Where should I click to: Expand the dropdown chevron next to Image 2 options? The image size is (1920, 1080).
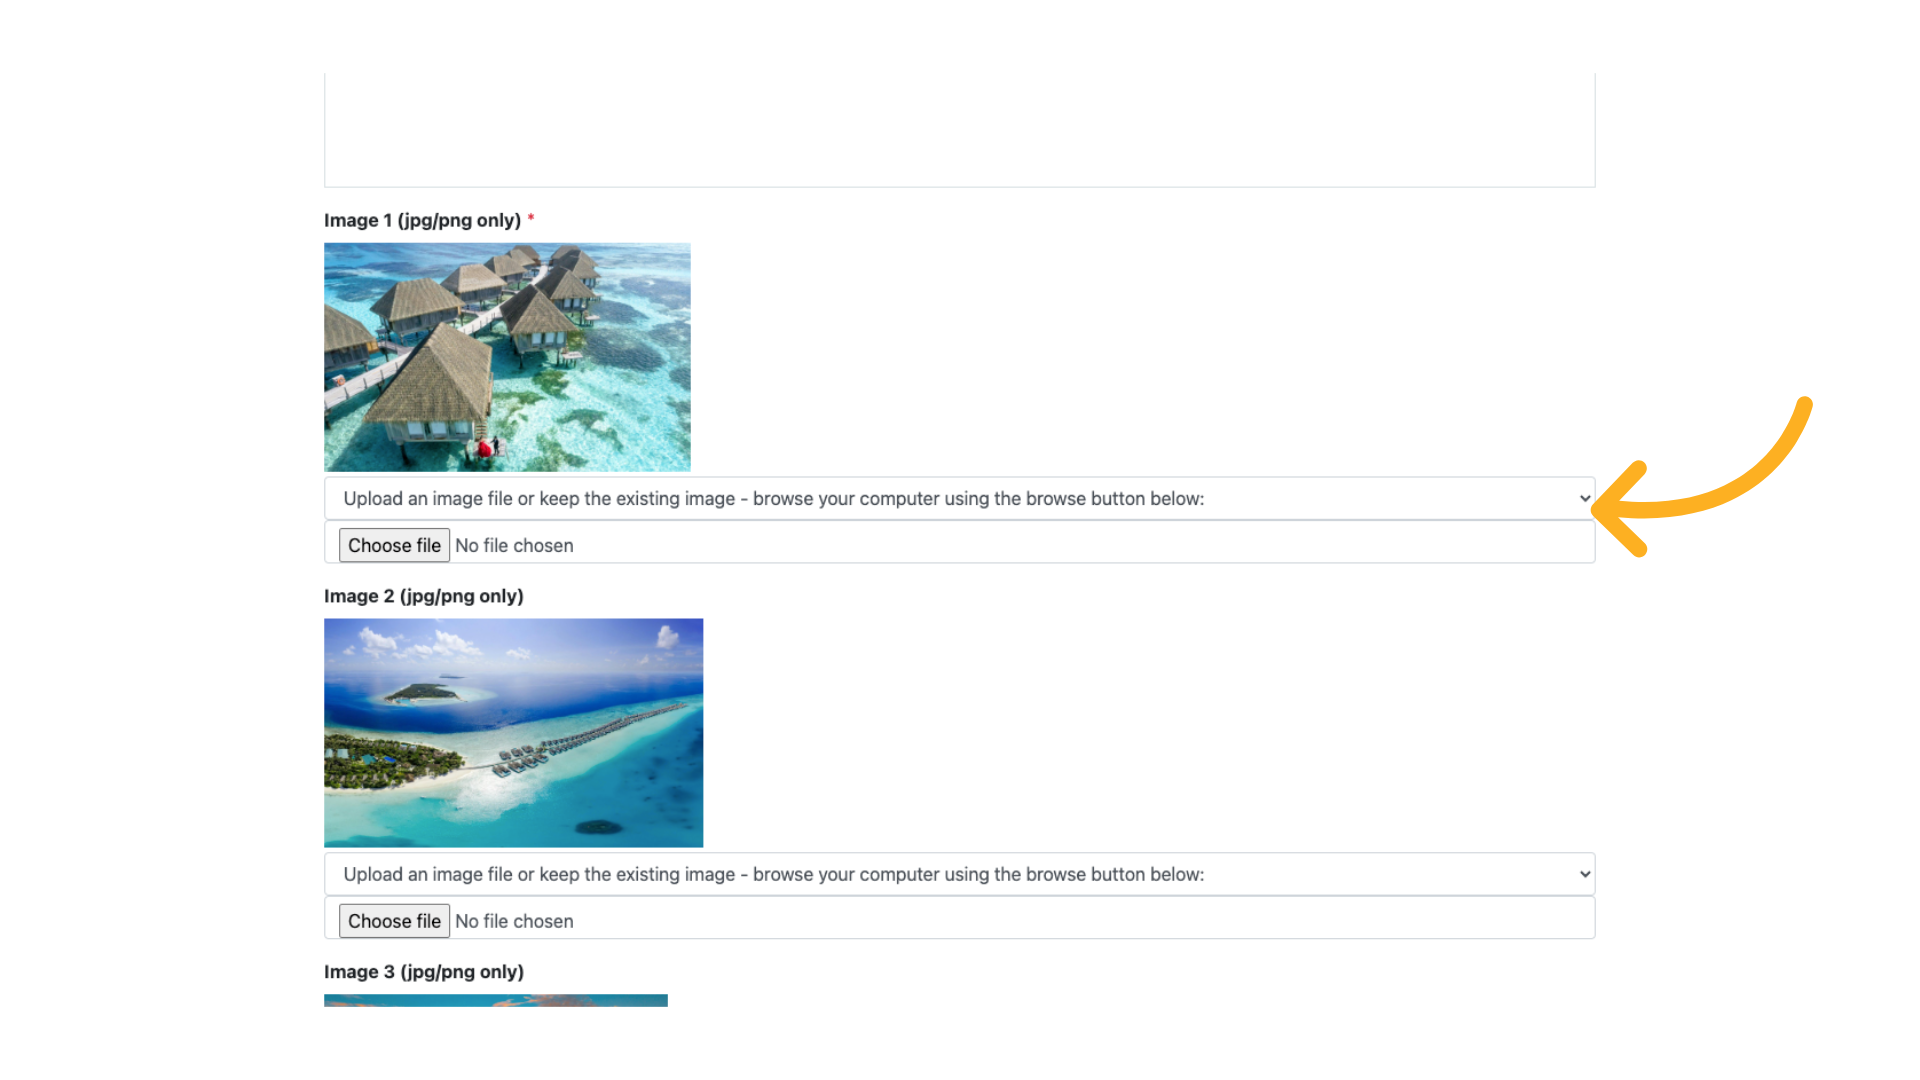[1583, 873]
